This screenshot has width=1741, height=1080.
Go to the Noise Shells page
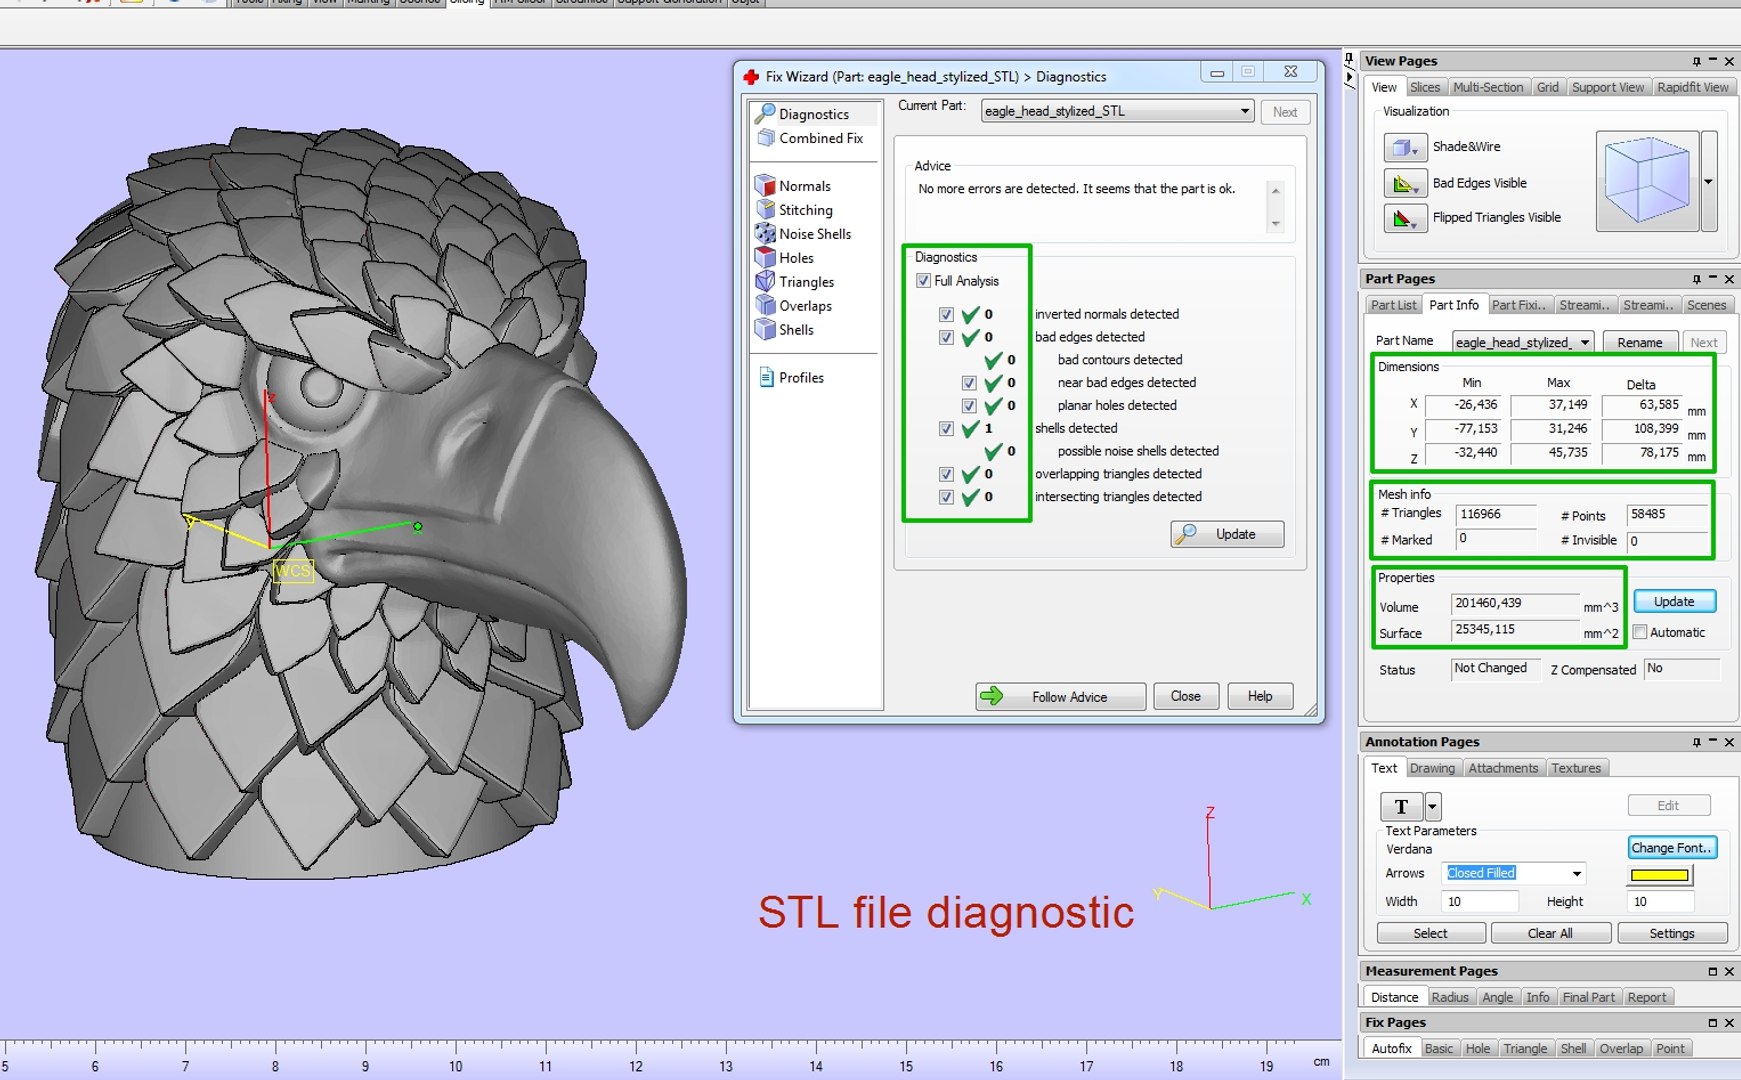803,234
